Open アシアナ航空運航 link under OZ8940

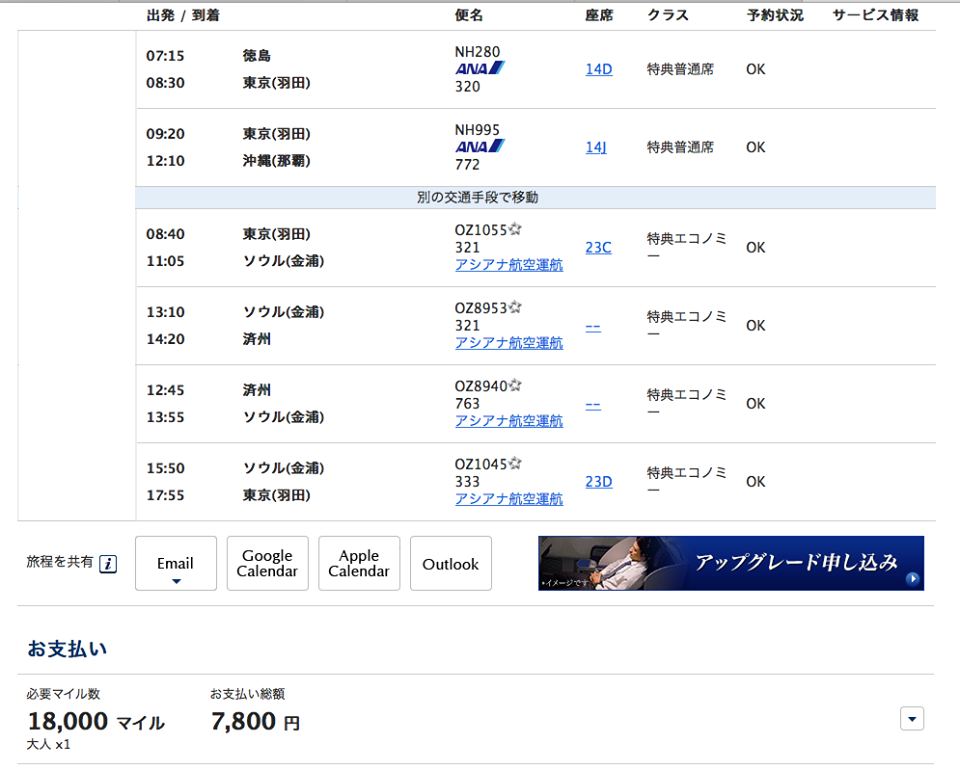pyautogui.click(x=509, y=421)
